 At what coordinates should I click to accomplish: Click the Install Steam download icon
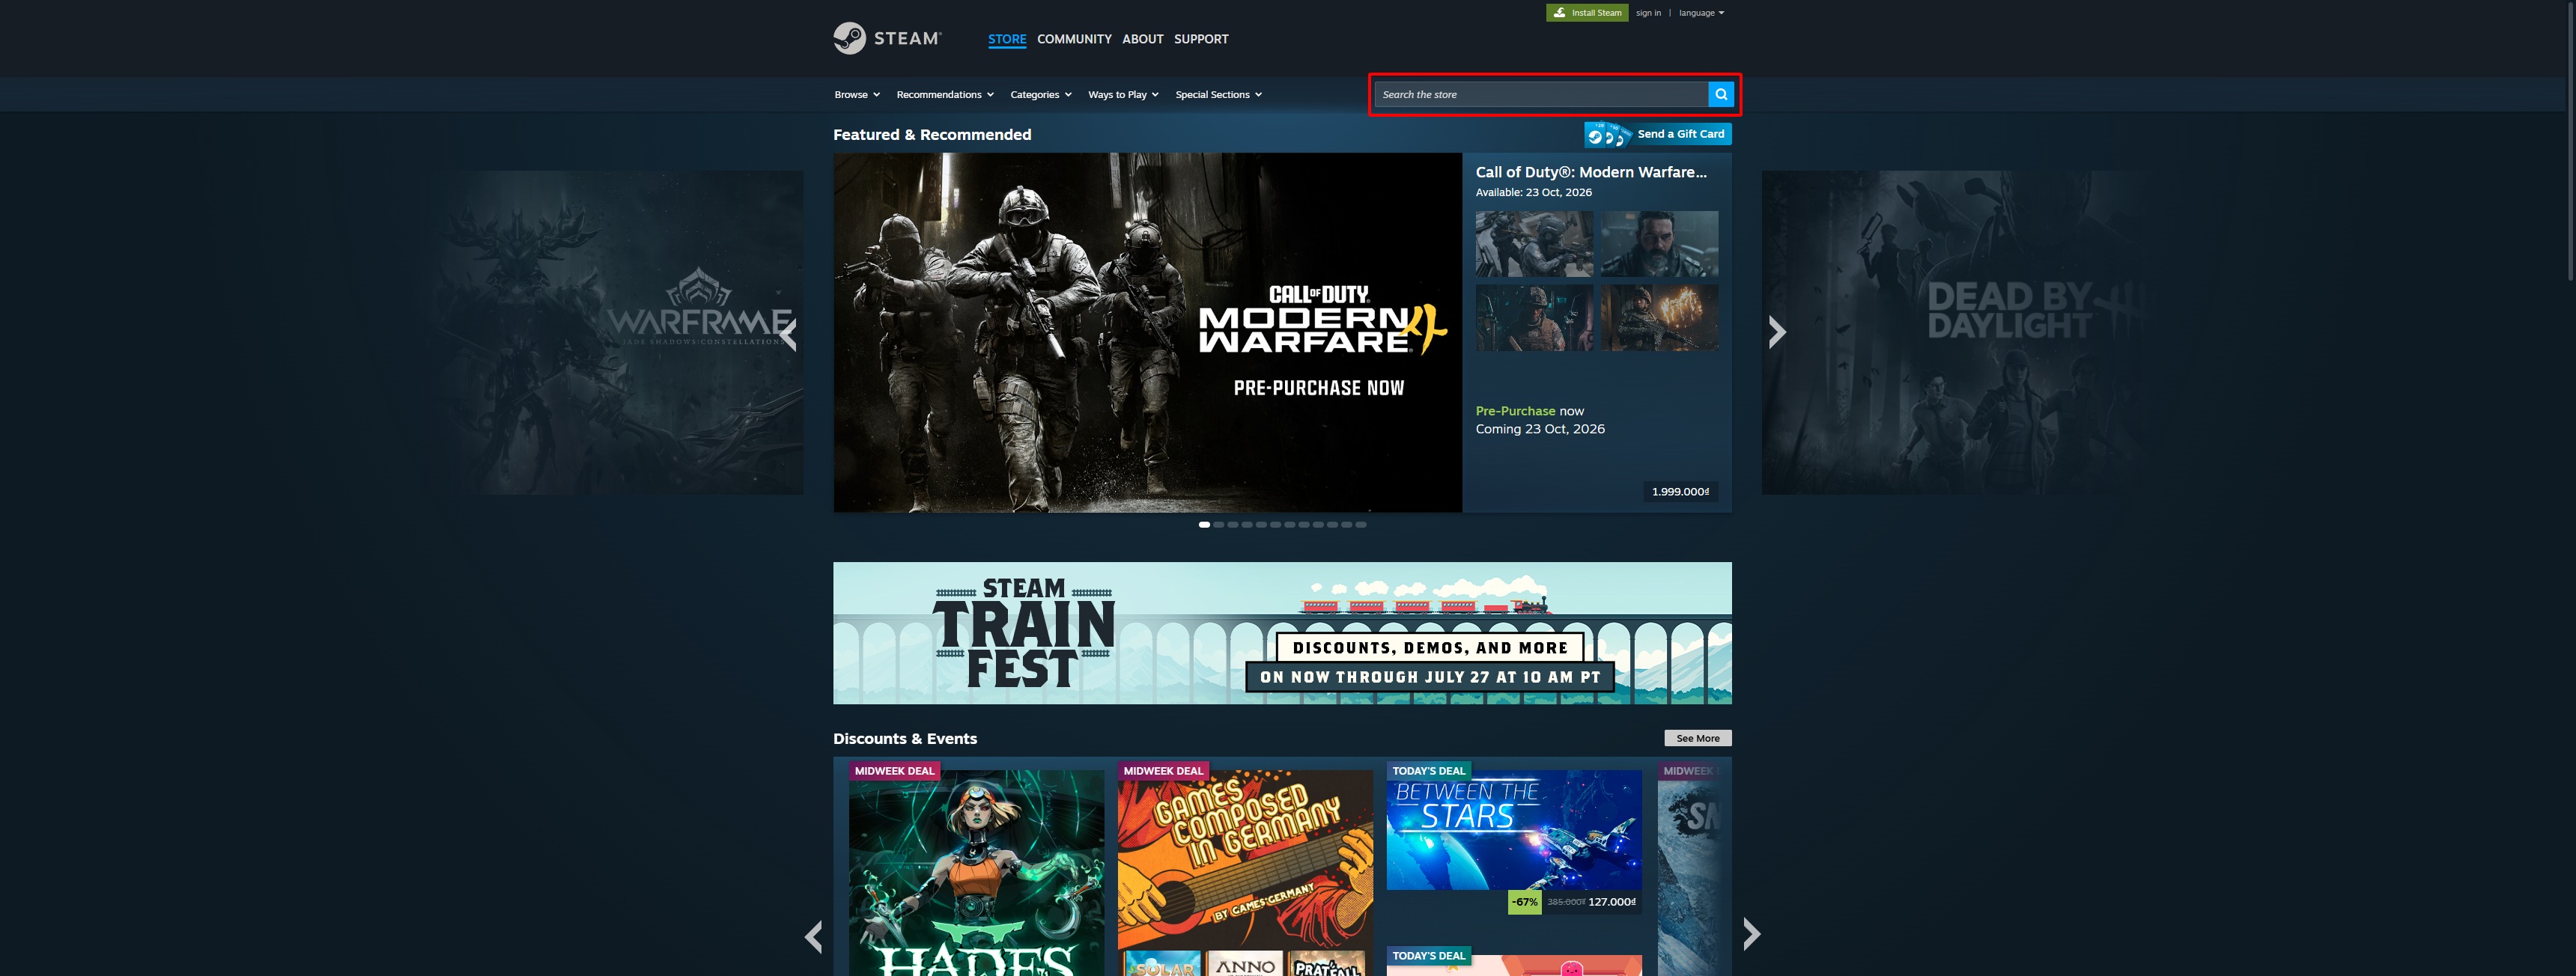pyautogui.click(x=1559, y=13)
